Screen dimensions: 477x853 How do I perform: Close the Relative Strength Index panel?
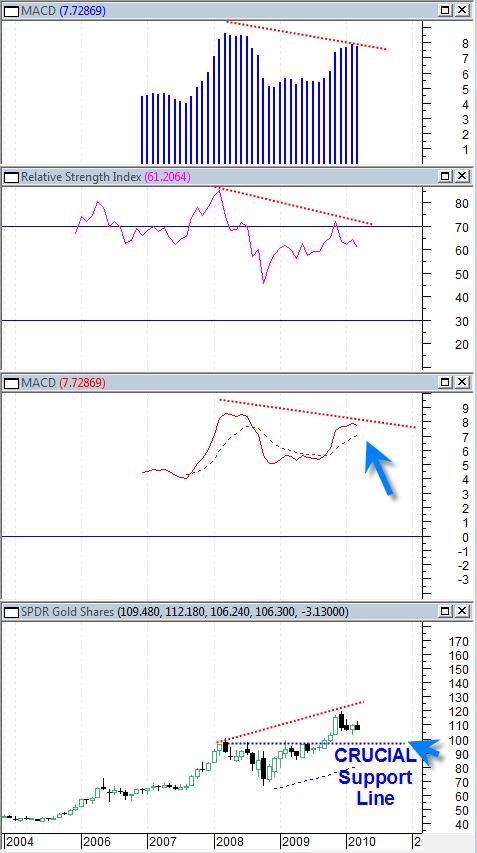461,176
